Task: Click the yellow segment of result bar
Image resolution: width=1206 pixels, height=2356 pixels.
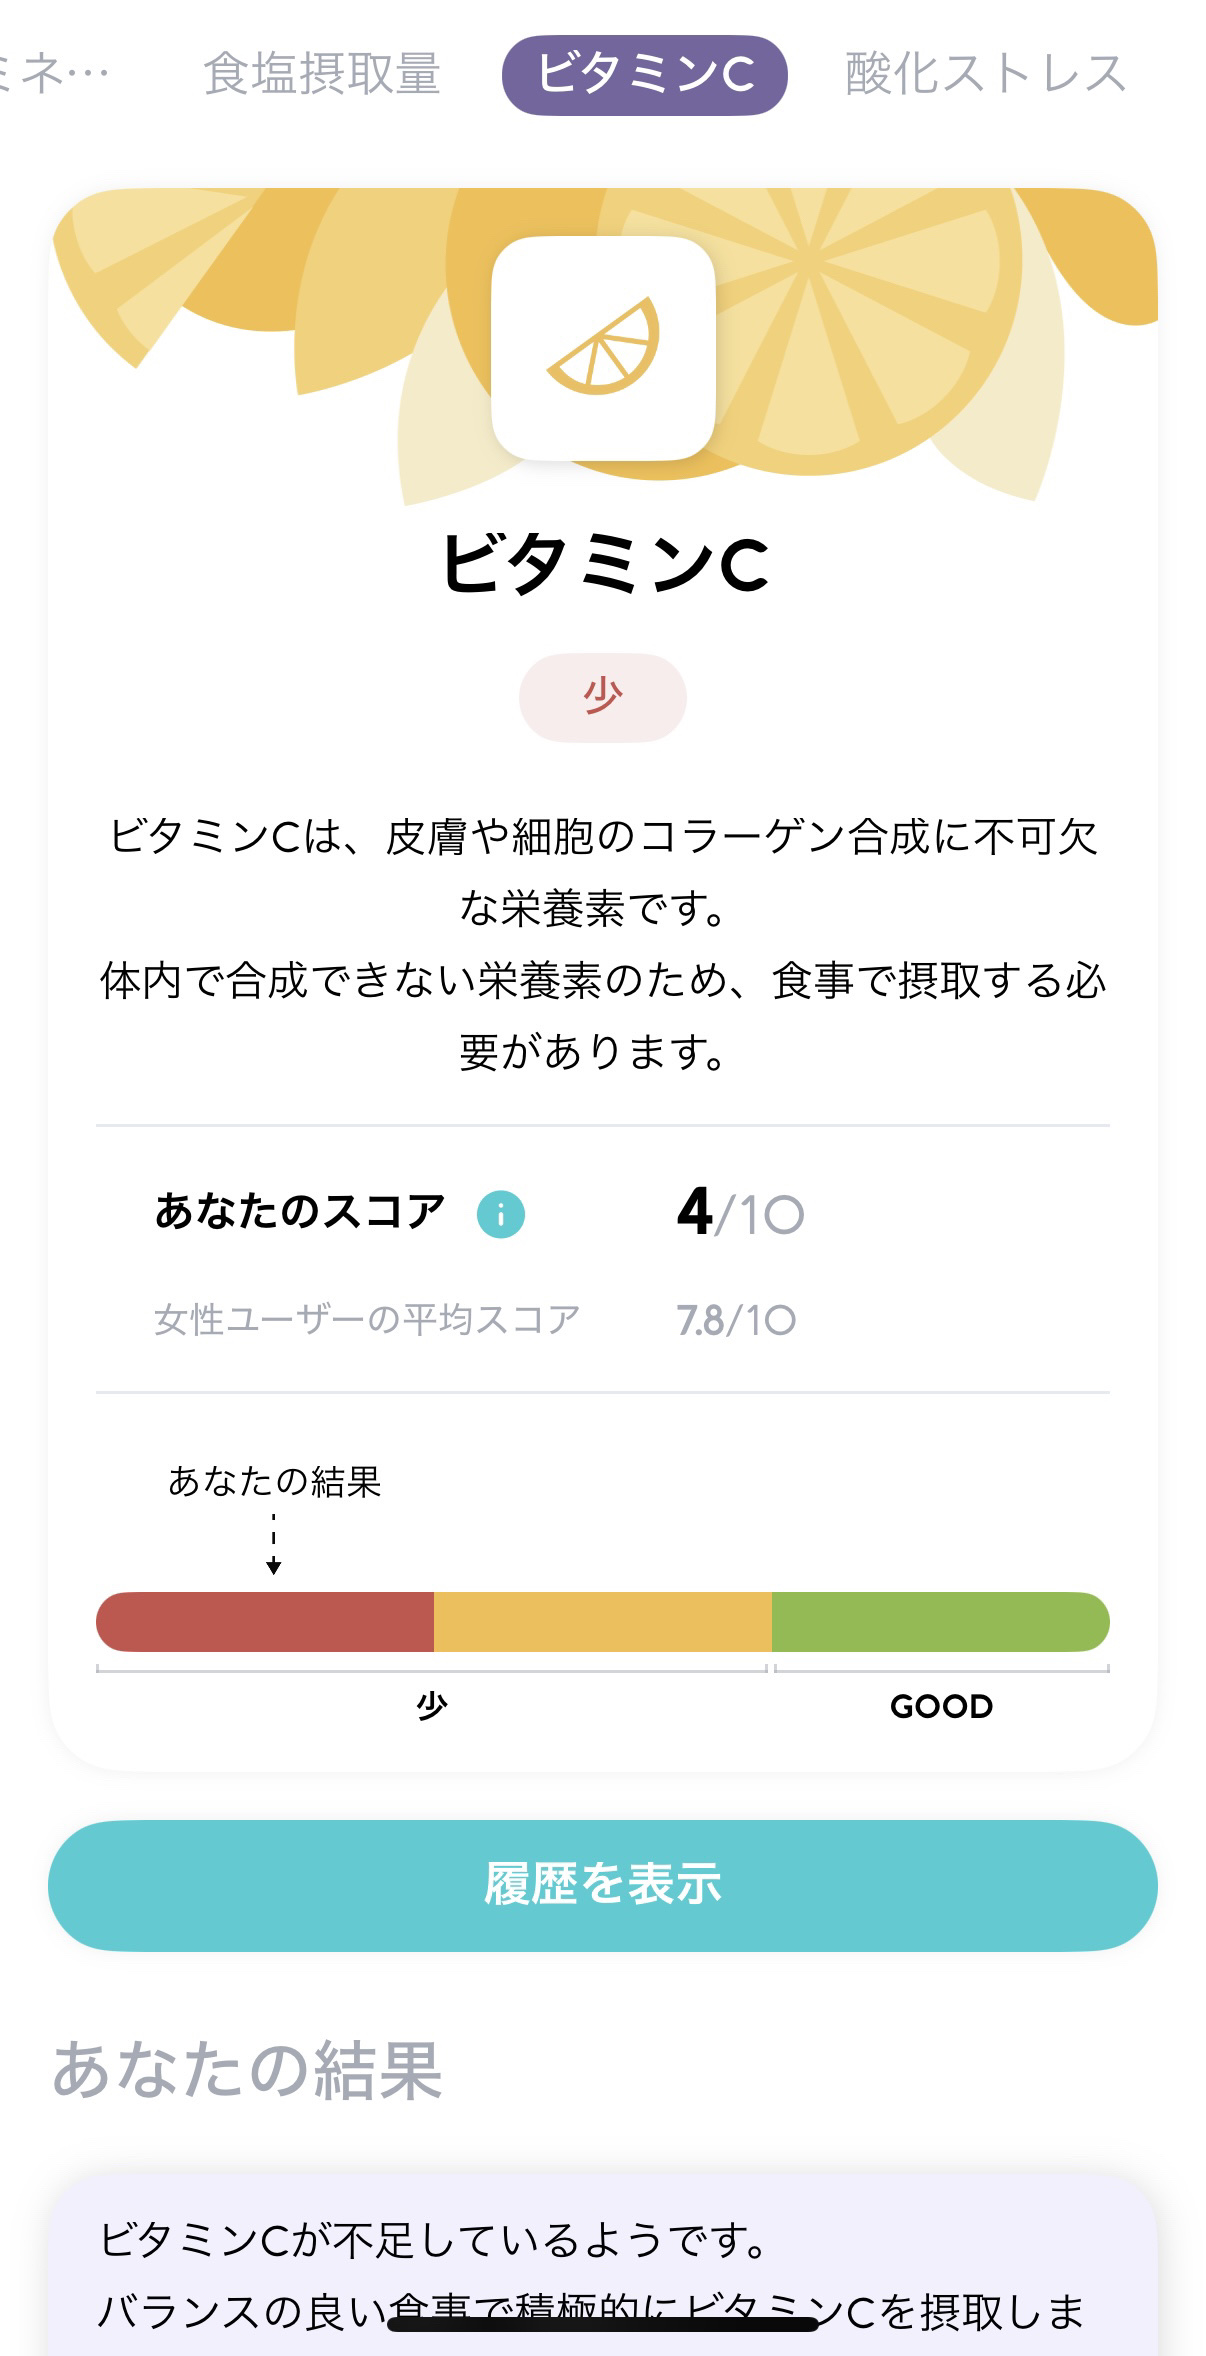Action: (x=602, y=1621)
